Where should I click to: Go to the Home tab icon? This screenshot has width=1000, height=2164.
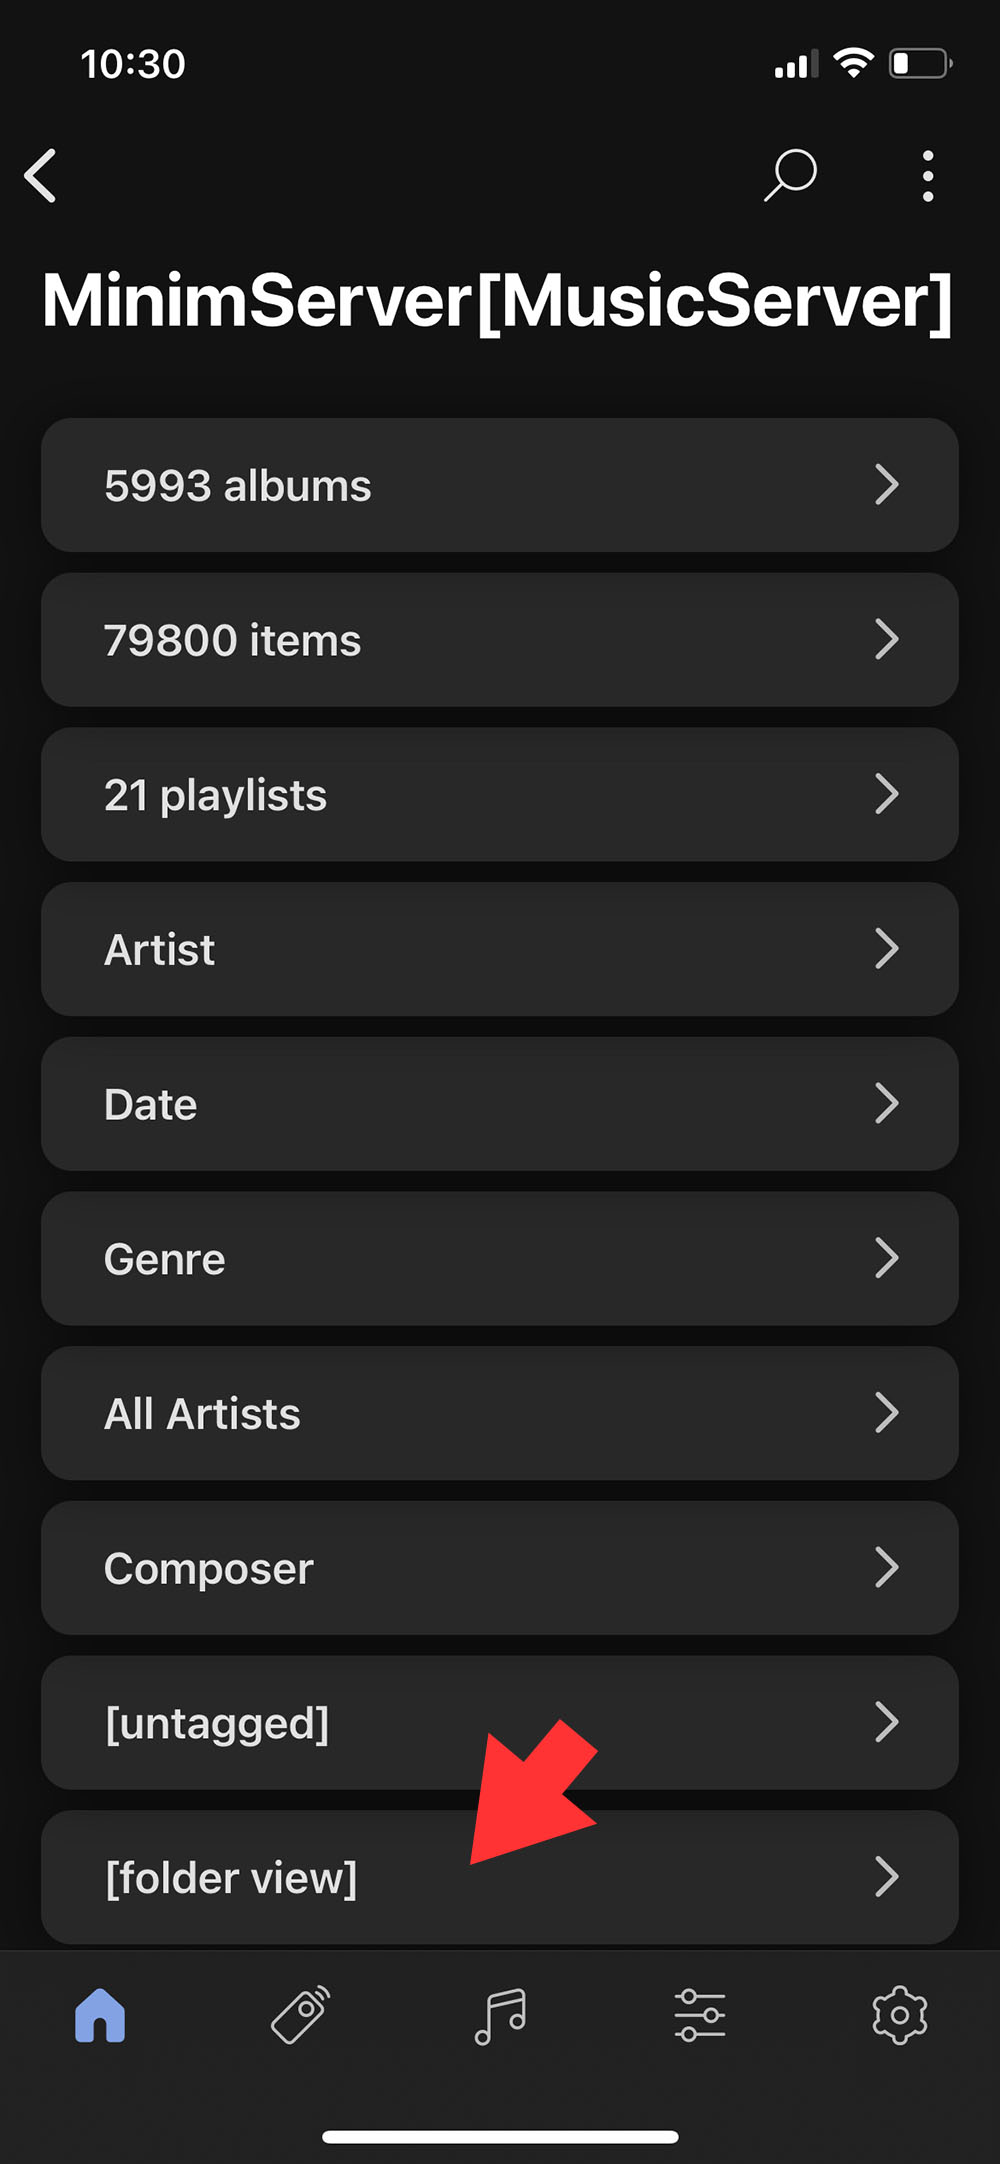[x=100, y=2014]
